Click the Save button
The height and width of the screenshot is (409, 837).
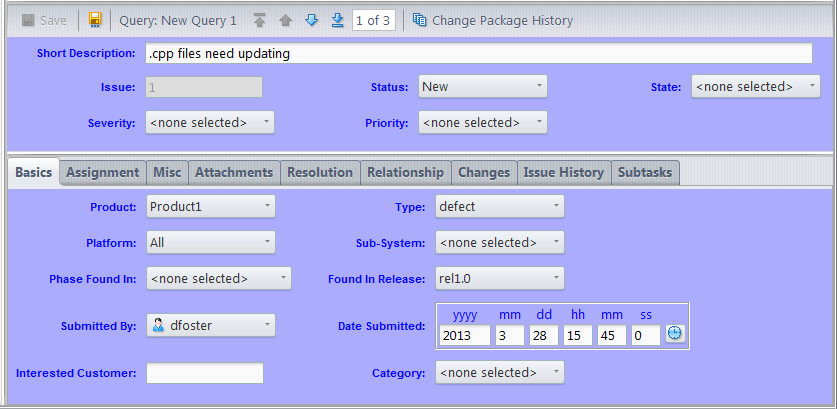[44, 20]
